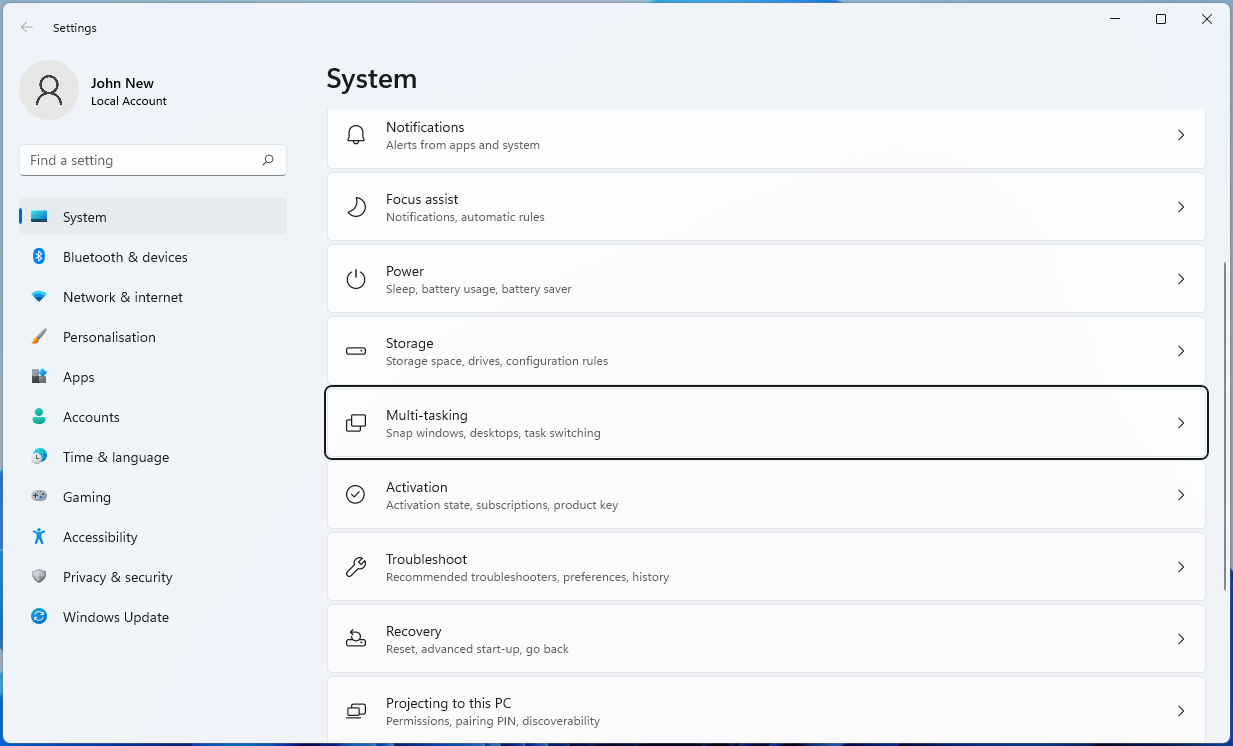
Task: Click the Privacy & security shield icon
Action: point(39,577)
